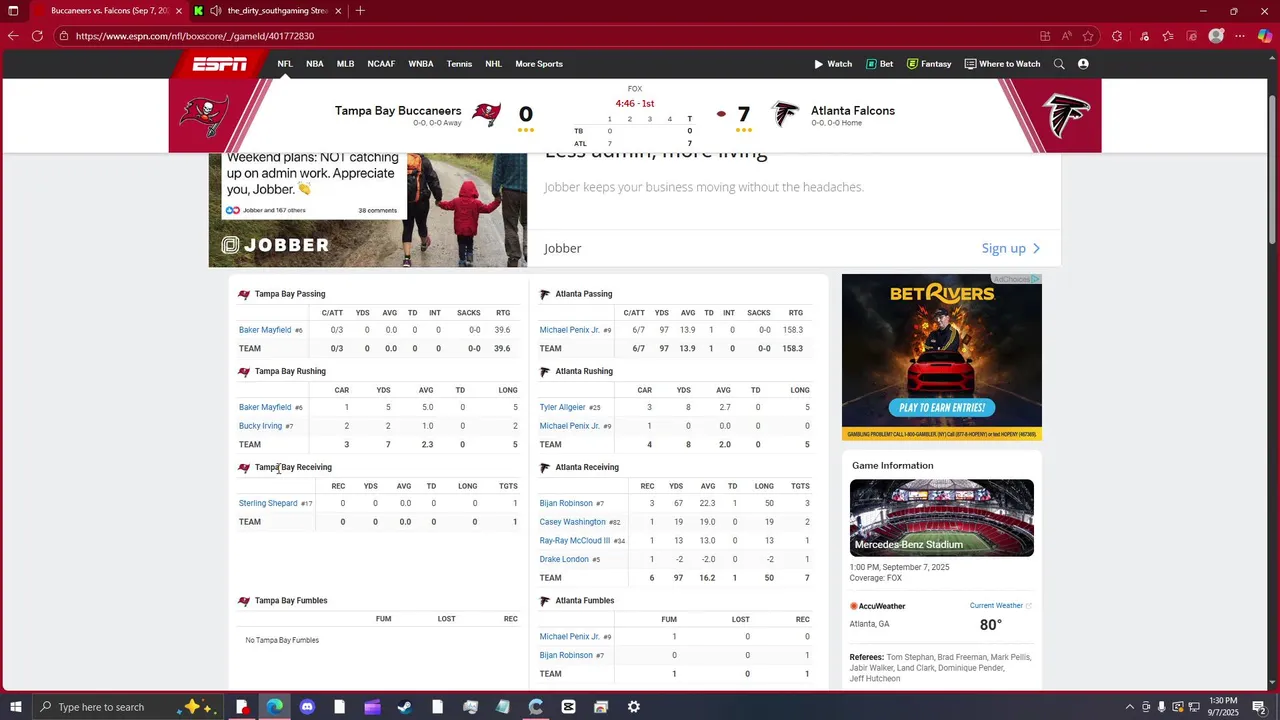The width and height of the screenshot is (1280, 720).
Task: Open new browser tab plus button
Action: point(360,11)
